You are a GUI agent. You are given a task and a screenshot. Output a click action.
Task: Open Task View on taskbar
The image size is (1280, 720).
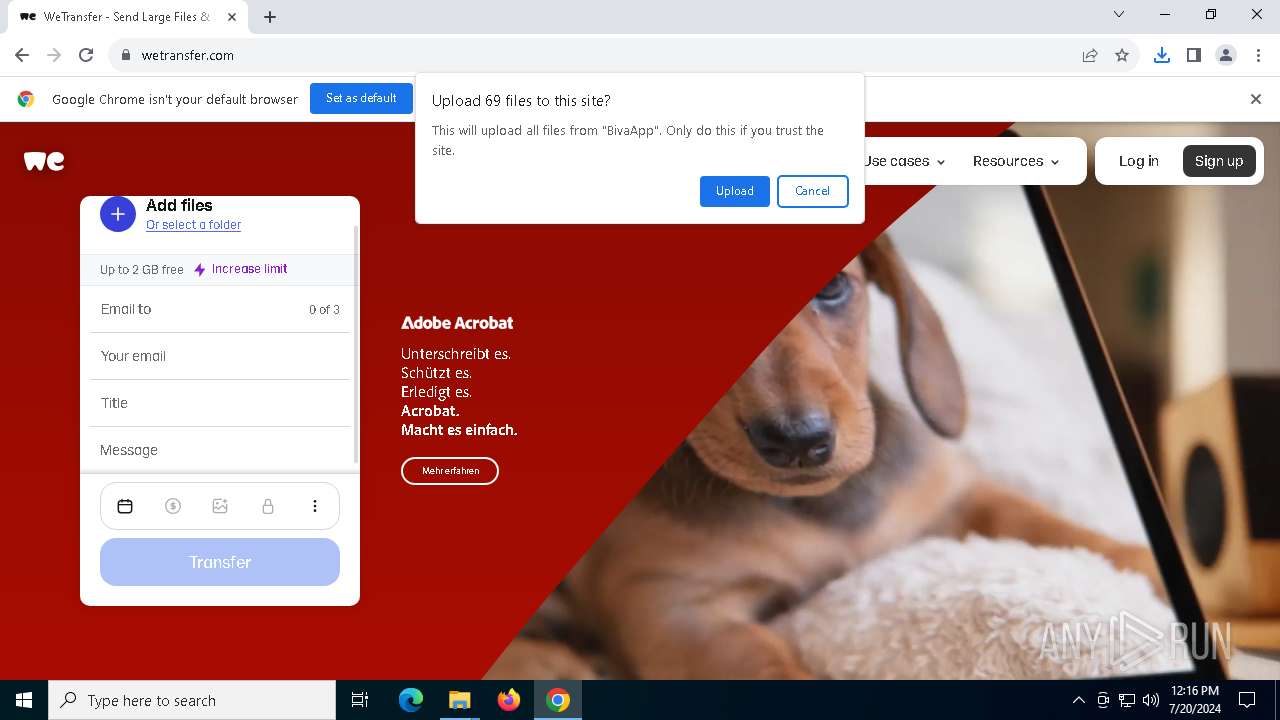[x=360, y=700]
